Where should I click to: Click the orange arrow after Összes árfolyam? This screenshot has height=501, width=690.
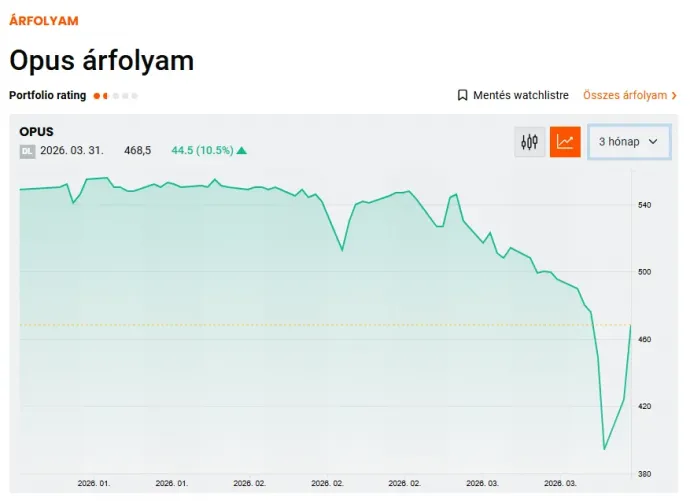pyautogui.click(x=675, y=96)
